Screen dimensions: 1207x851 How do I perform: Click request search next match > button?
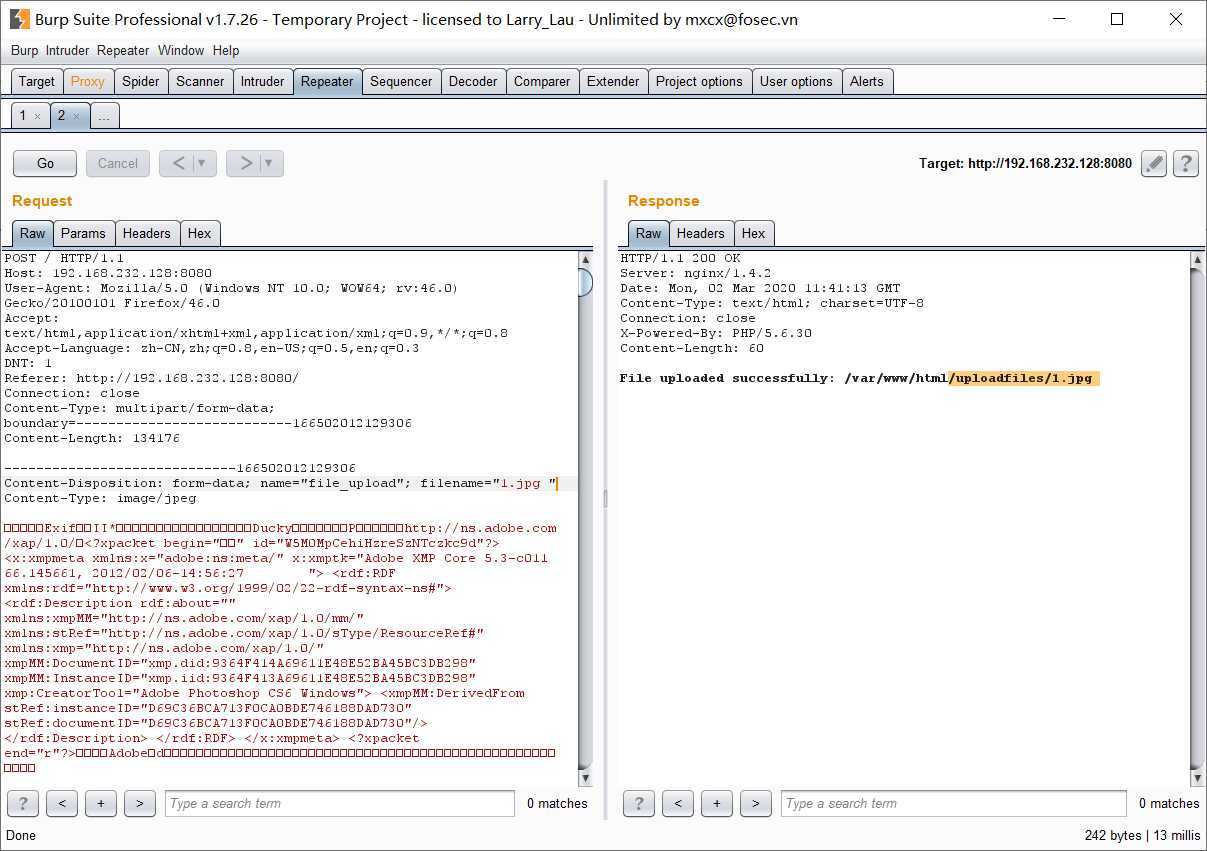click(140, 803)
